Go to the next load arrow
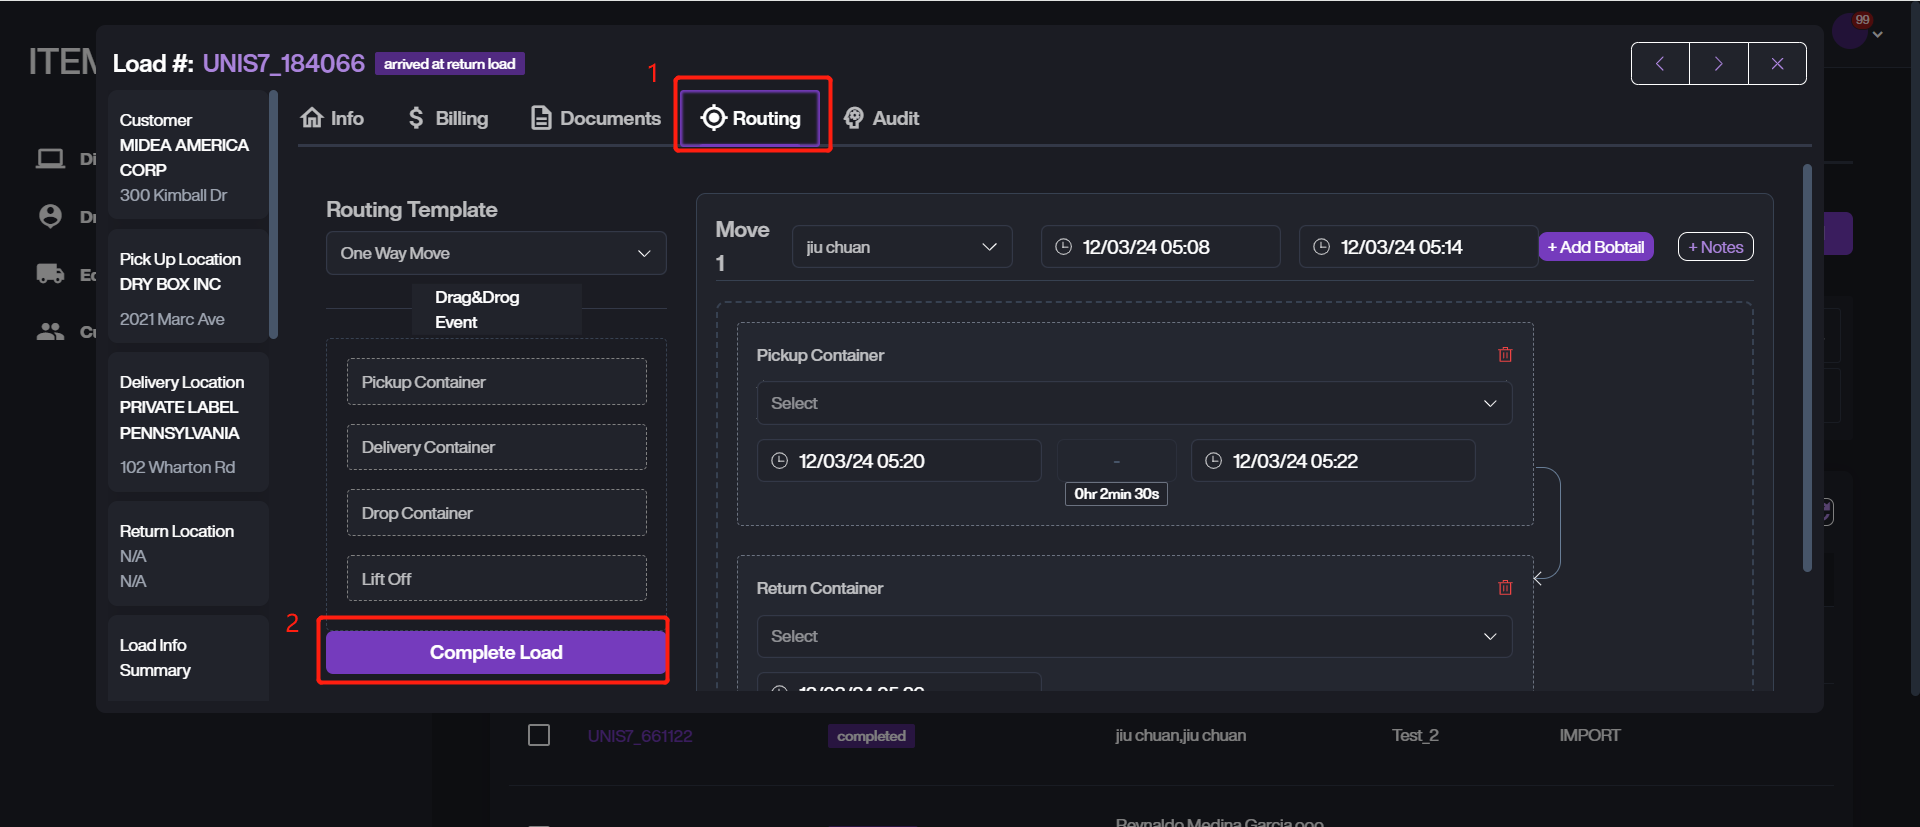The height and width of the screenshot is (827, 1920). coord(1718,64)
